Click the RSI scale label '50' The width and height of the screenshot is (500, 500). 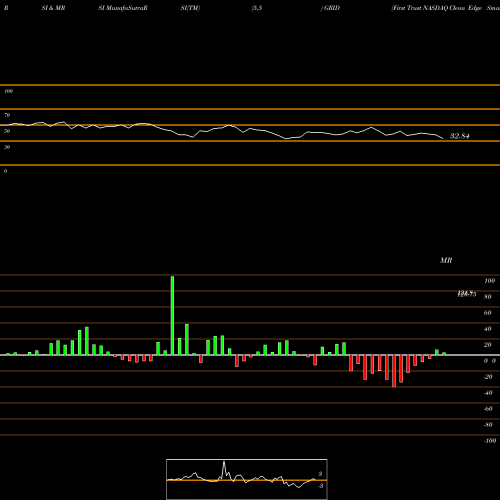[x=7, y=131]
